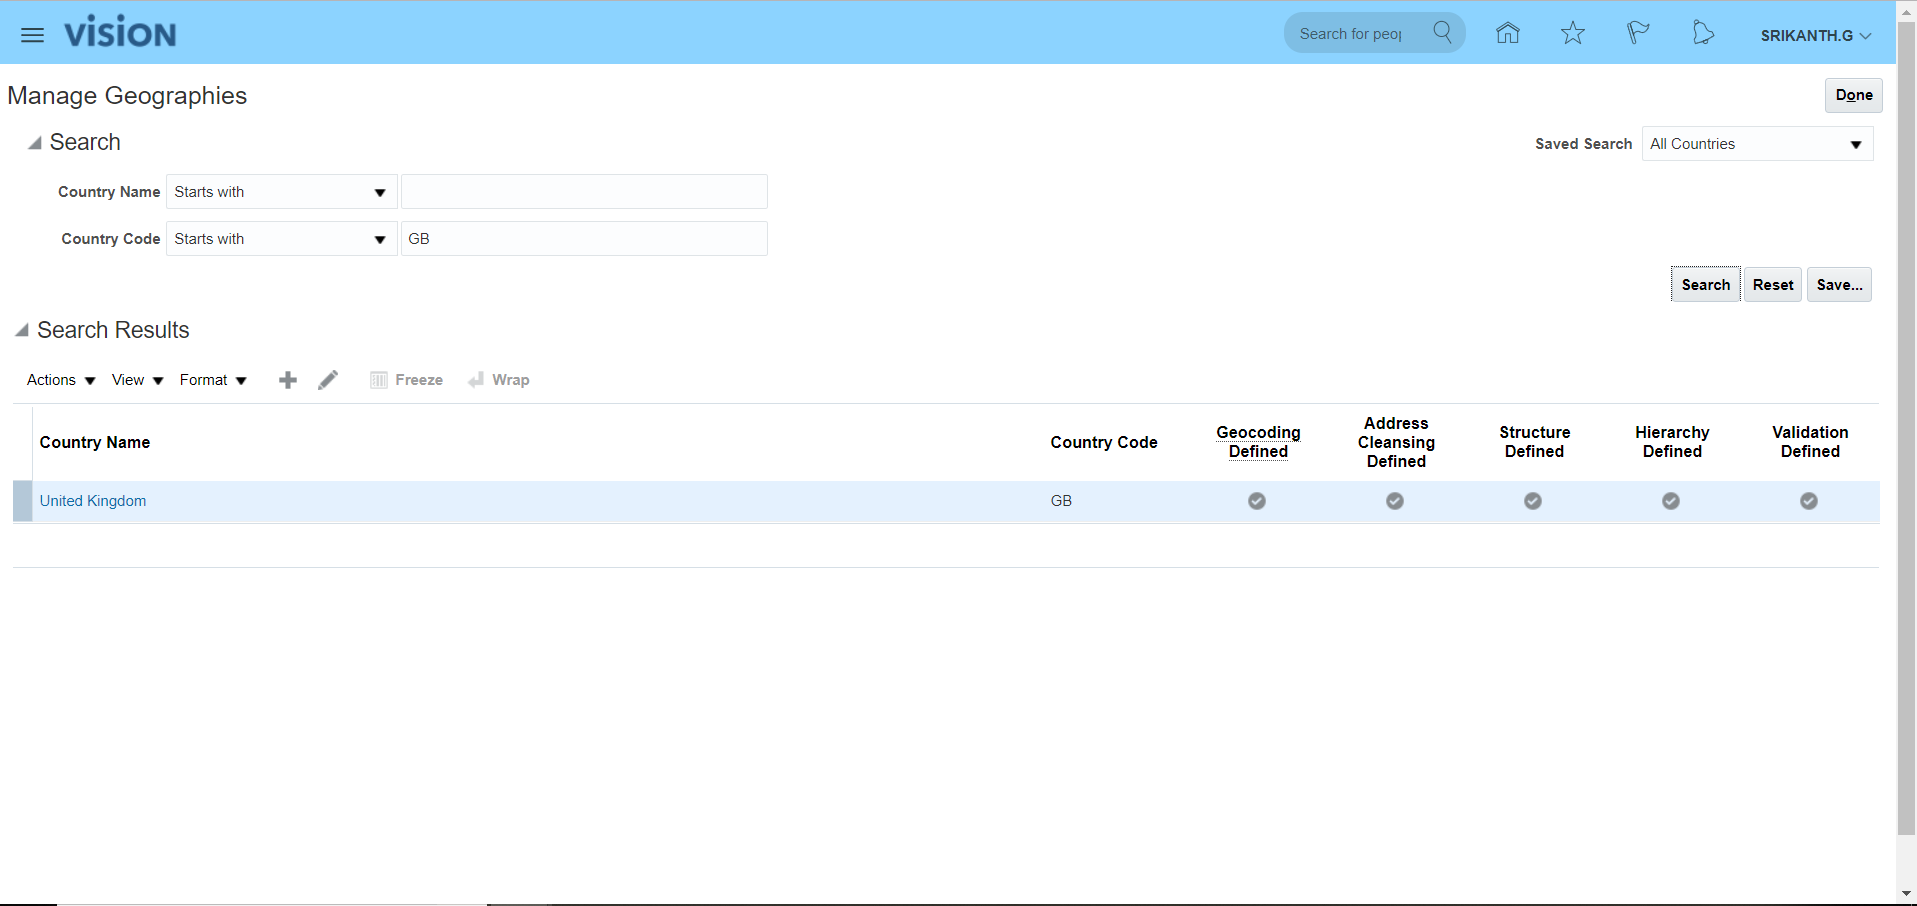This screenshot has height=906, width=1917.
Task: Go to Home via house icon
Action: tap(1507, 34)
